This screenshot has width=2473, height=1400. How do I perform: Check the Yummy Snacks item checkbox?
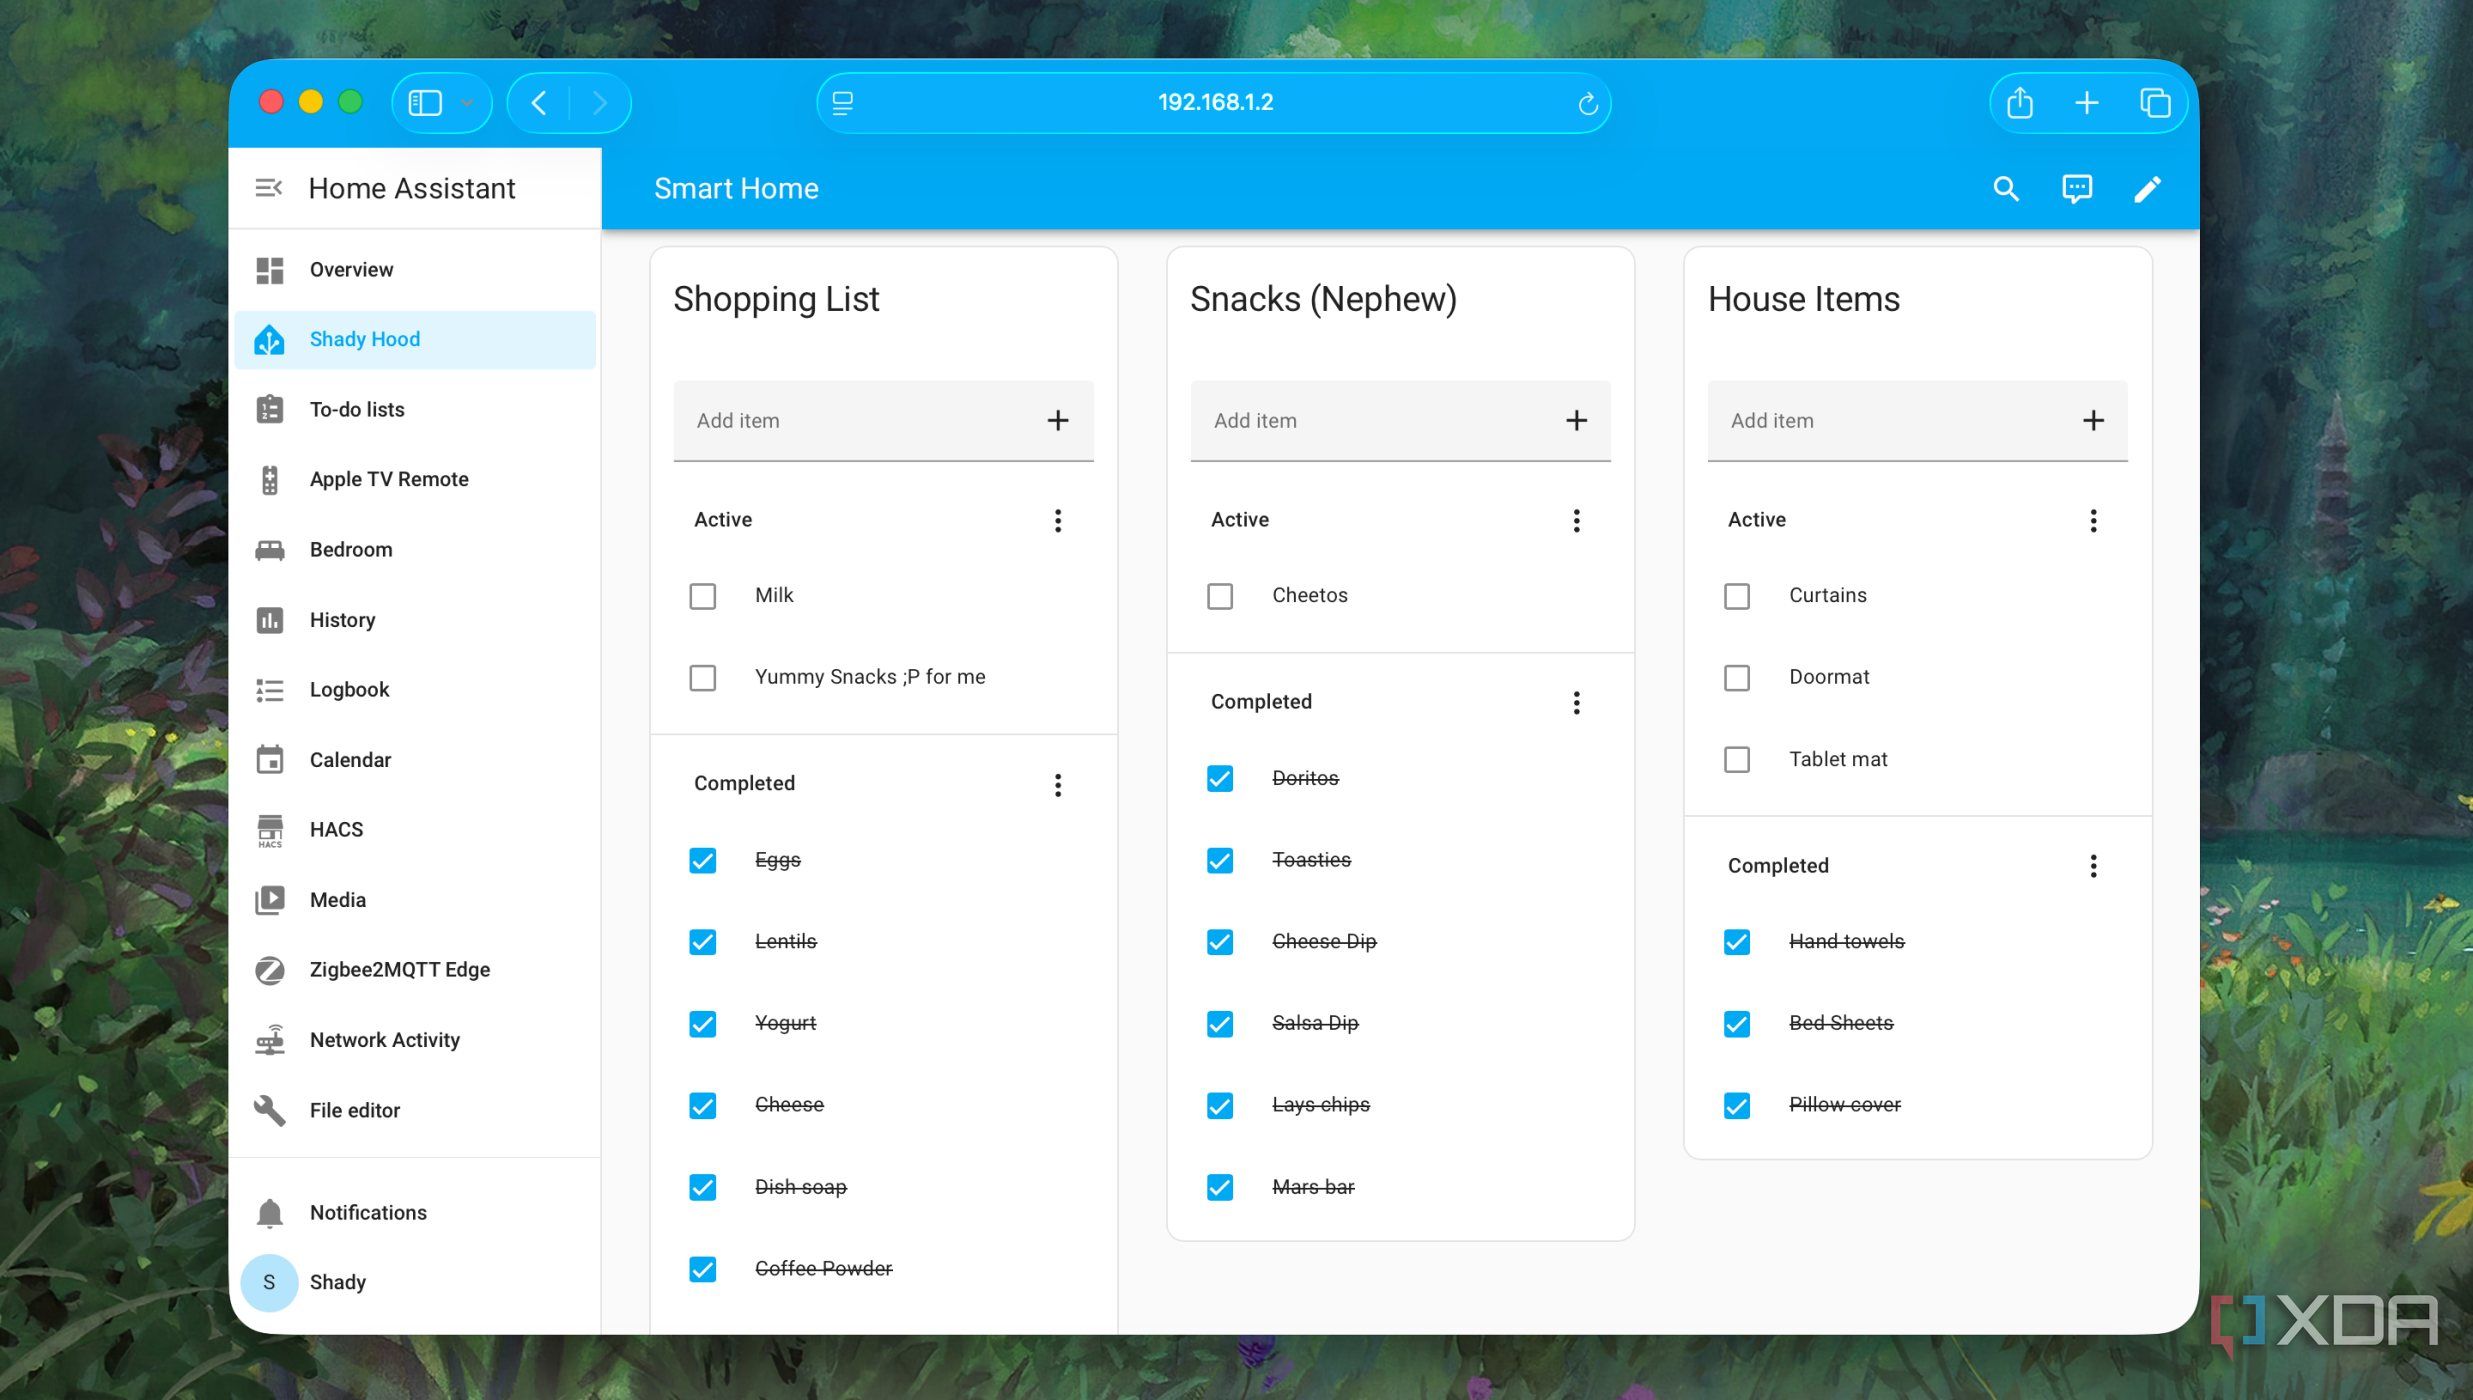tap(702, 678)
